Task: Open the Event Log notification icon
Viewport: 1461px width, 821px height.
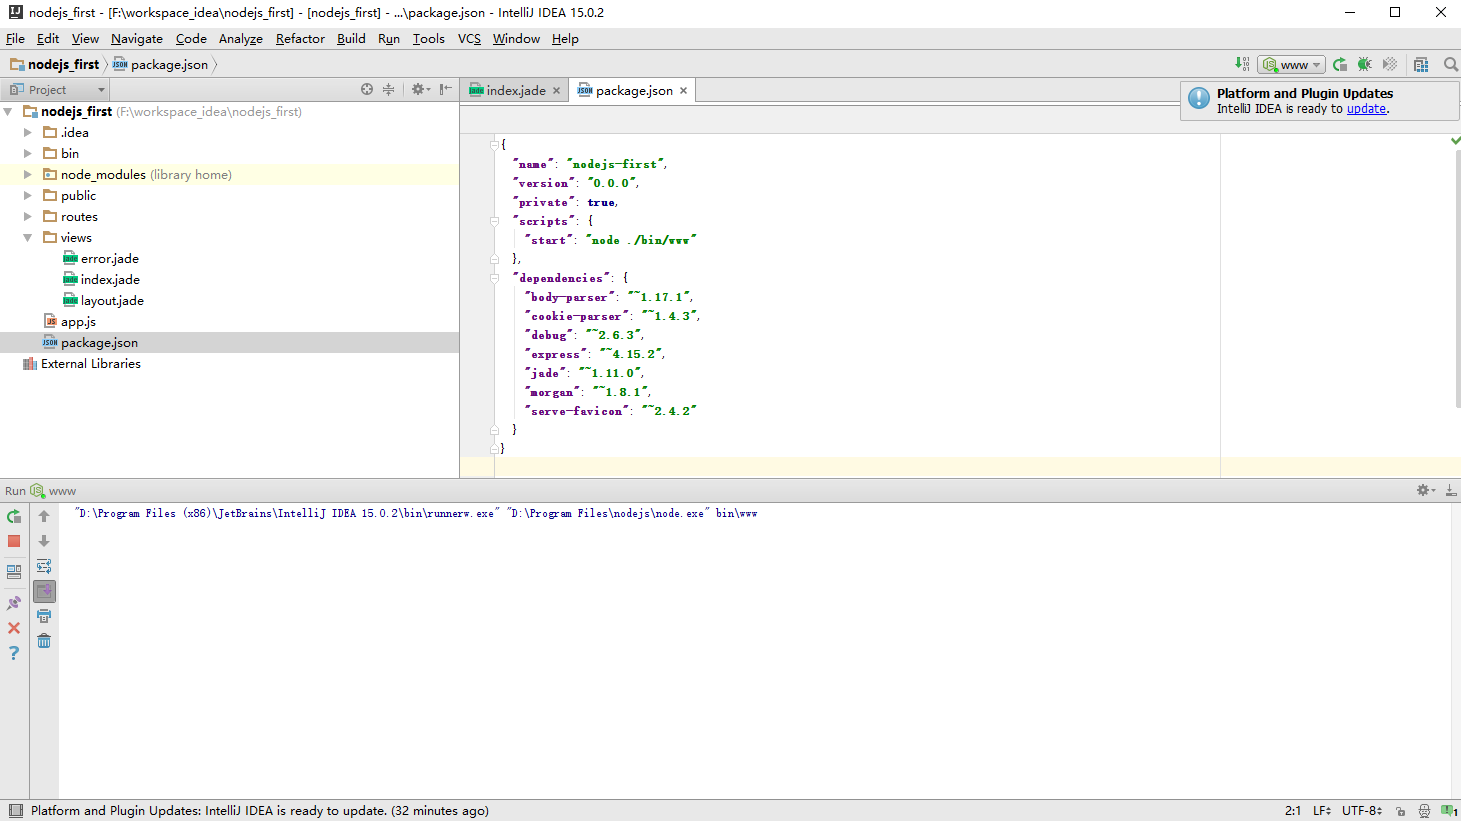Action: click(1449, 811)
